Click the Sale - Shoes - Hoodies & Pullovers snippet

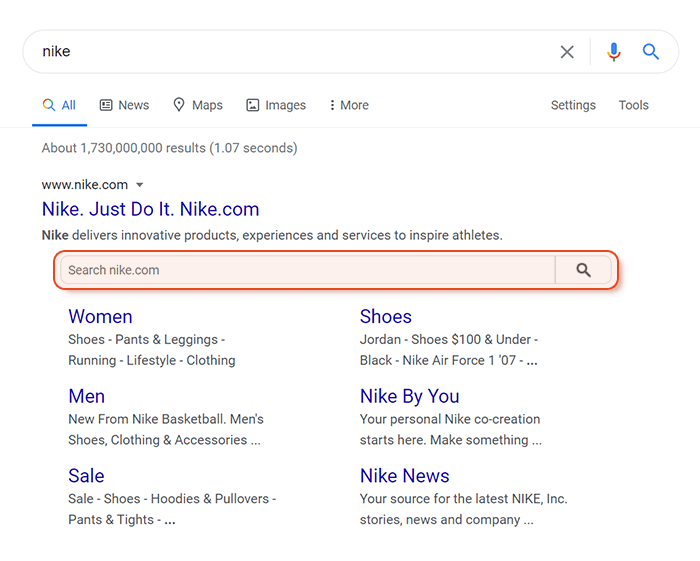click(172, 509)
